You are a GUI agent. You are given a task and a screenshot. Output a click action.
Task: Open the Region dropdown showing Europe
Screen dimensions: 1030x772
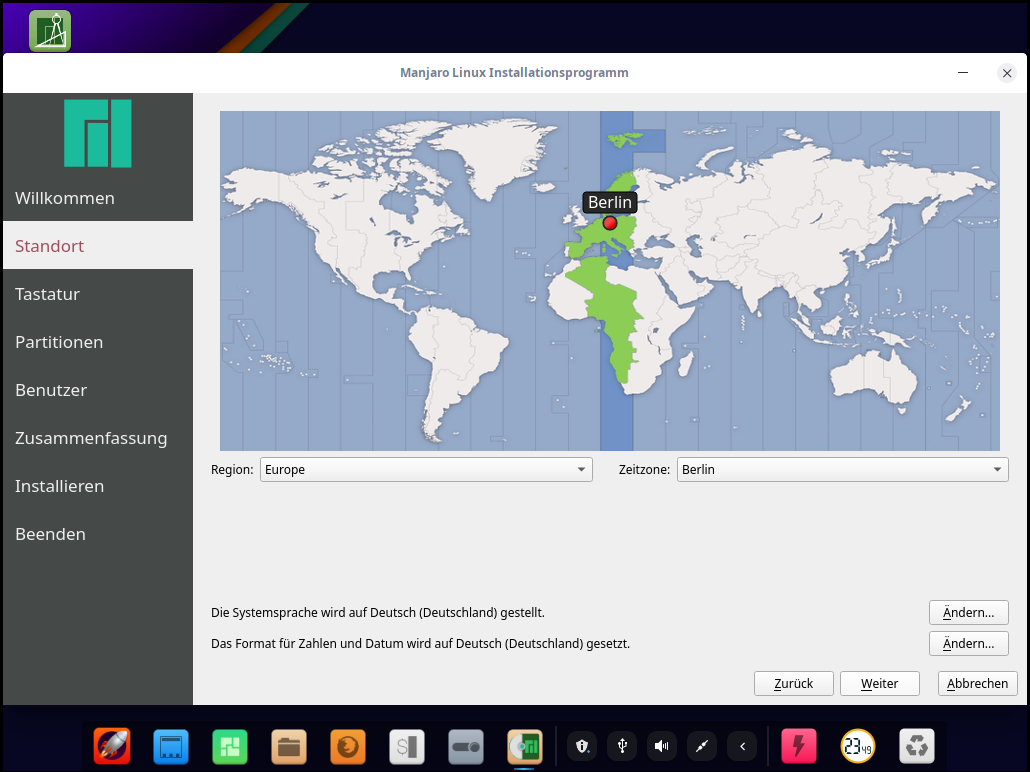(426, 469)
